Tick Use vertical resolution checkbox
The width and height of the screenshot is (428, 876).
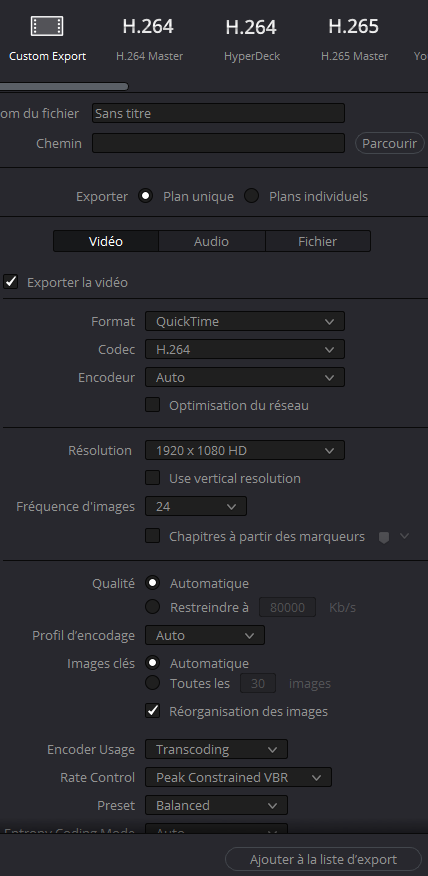153,478
